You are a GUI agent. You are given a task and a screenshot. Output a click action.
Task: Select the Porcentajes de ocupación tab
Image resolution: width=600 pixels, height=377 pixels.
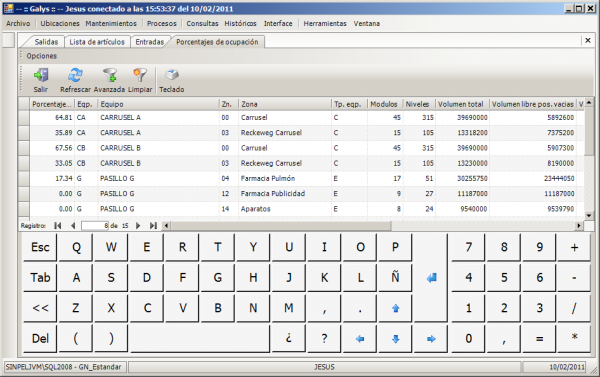click(x=217, y=42)
